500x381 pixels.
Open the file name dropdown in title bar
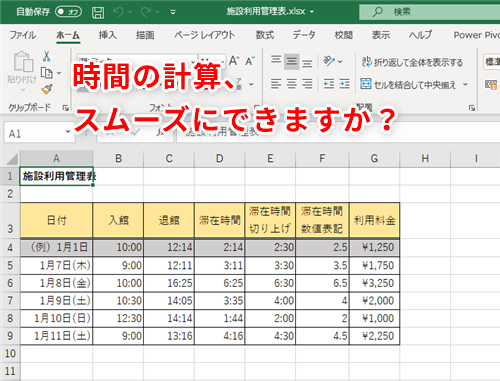point(311,12)
